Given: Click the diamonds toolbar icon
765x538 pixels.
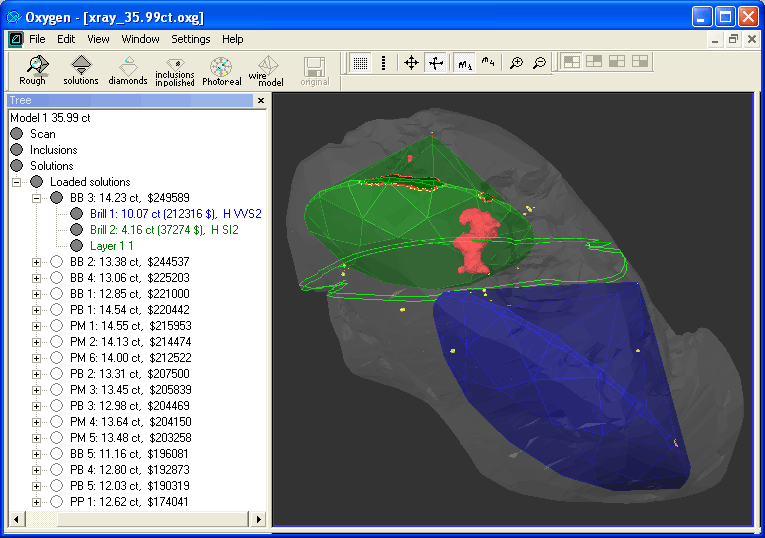Looking at the screenshot, I should 128,69.
